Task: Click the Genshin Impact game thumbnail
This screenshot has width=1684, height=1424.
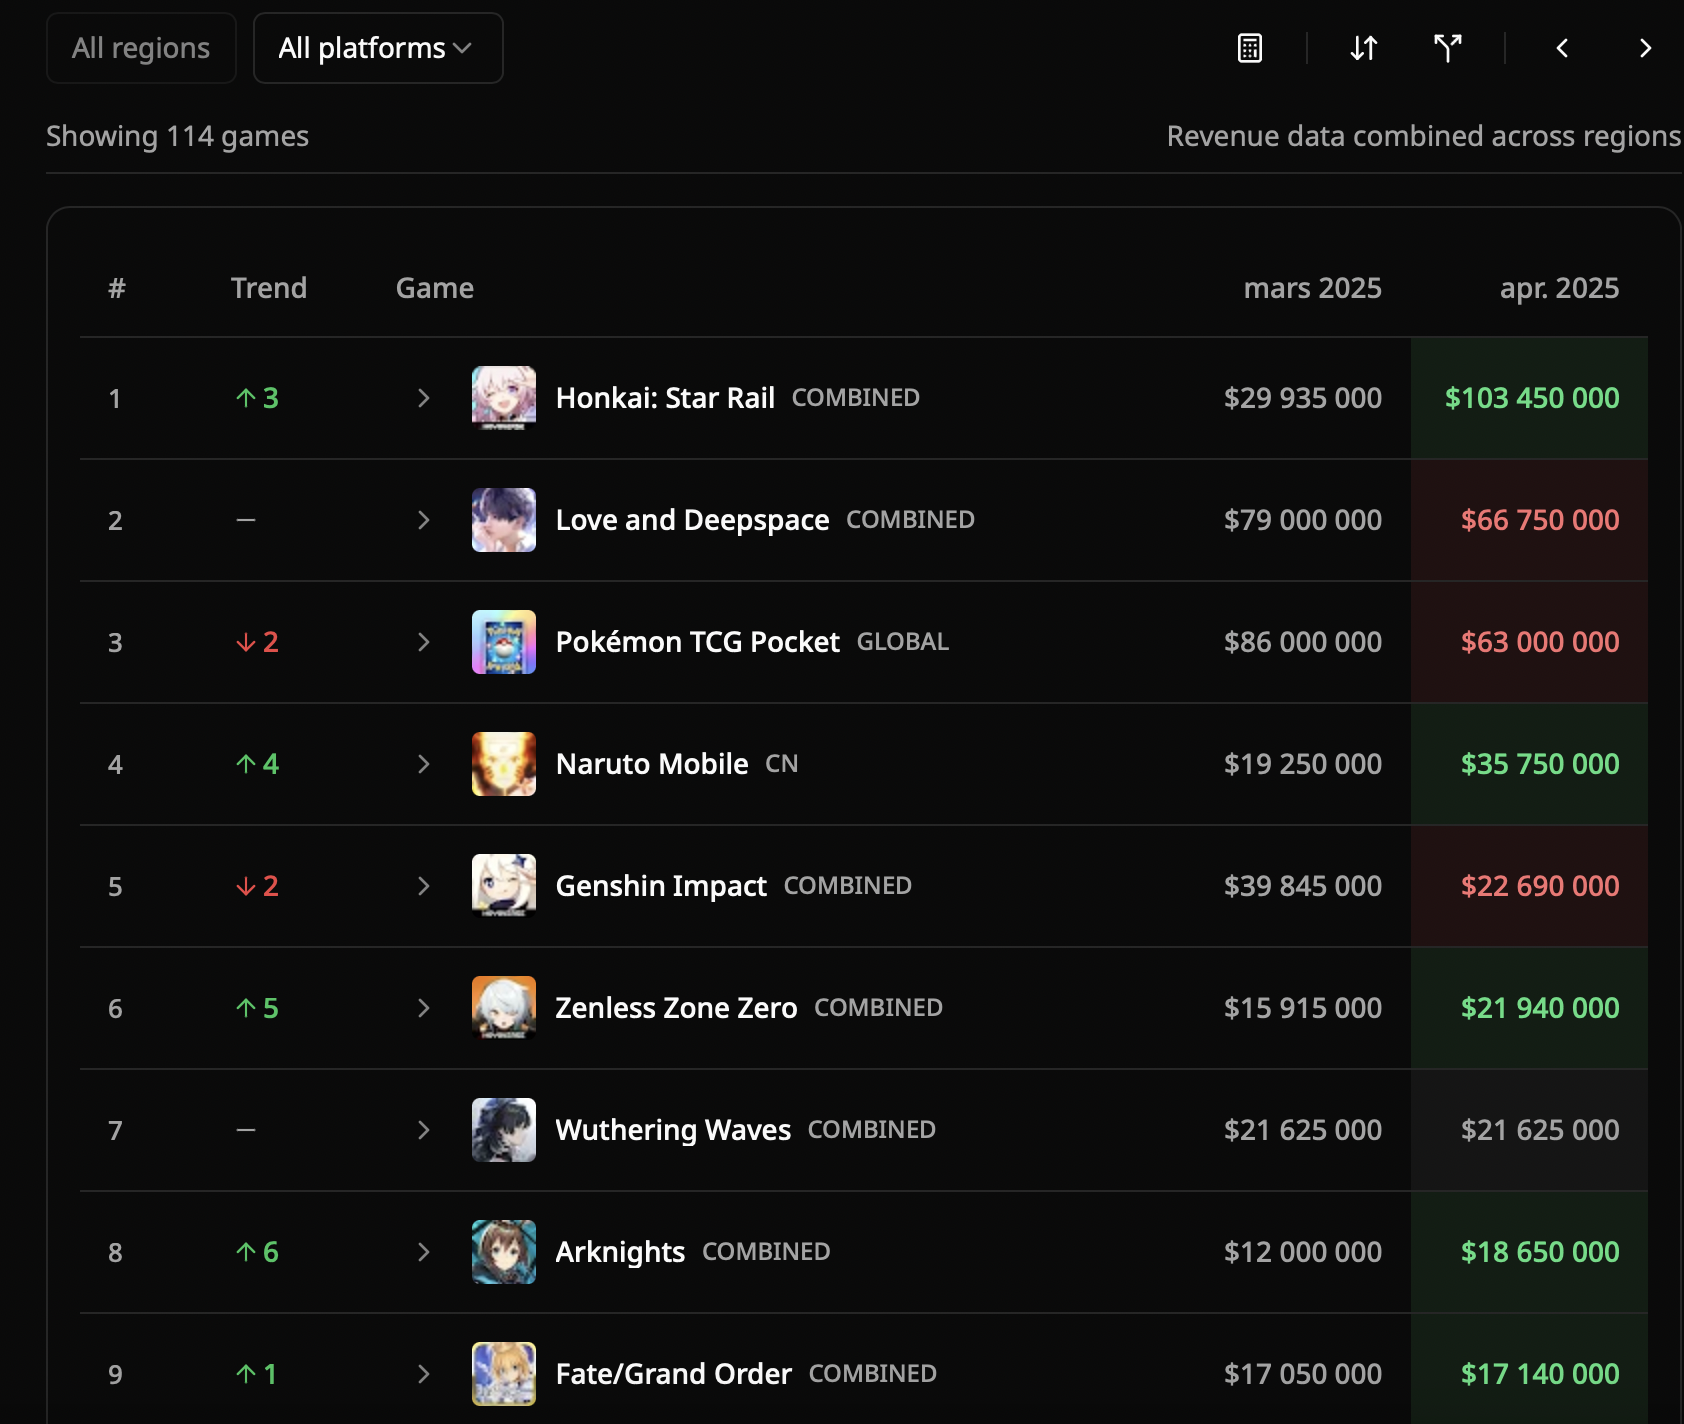Action: pos(504,886)
